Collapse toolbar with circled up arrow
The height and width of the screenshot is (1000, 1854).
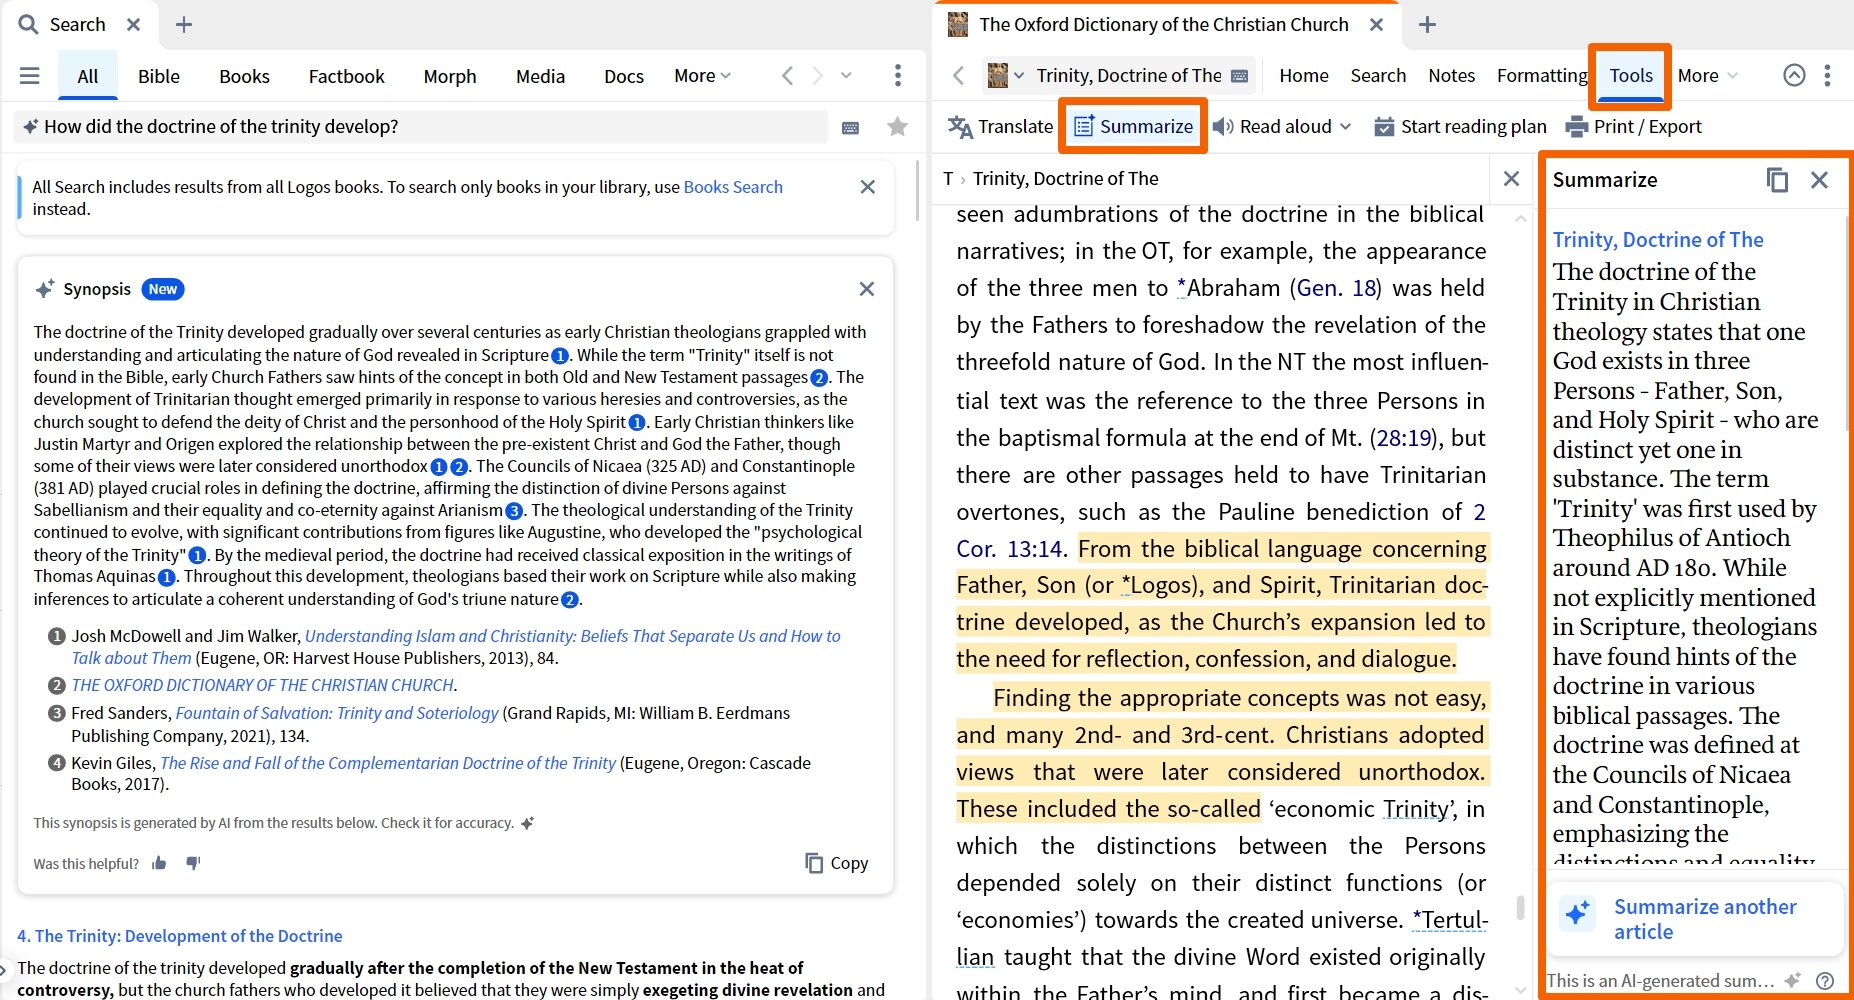[1794, 76]
